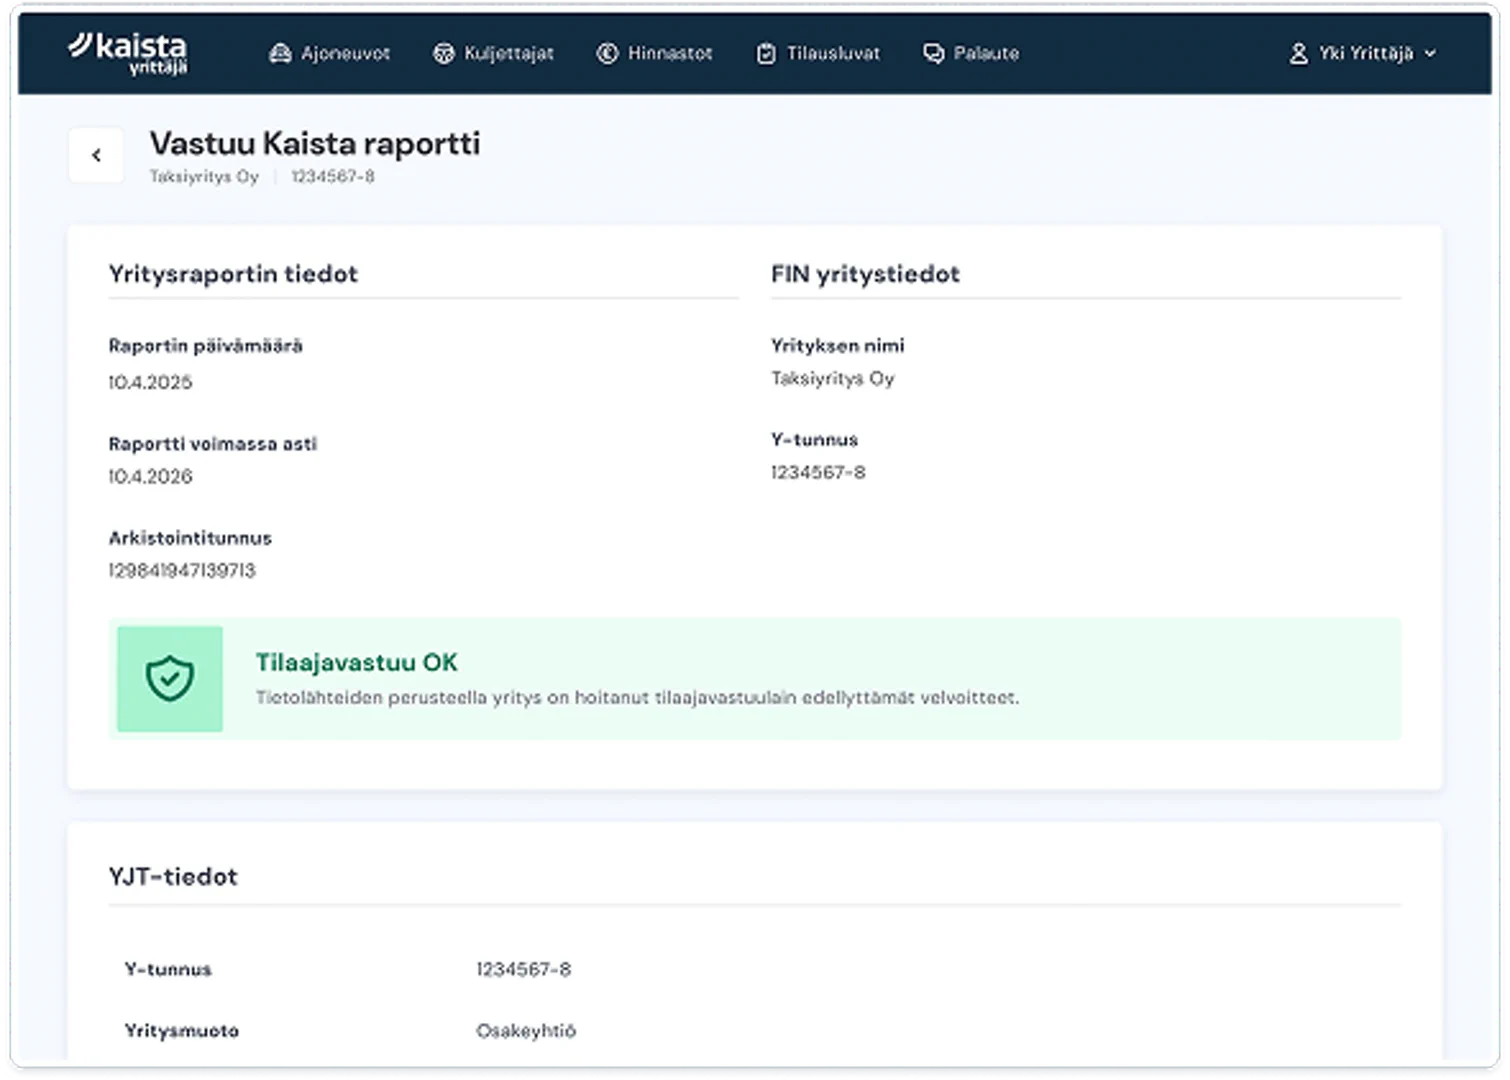Click the YJT-tiedot section heading
Screen dimensions: 1510x1080
click(173, 877)
